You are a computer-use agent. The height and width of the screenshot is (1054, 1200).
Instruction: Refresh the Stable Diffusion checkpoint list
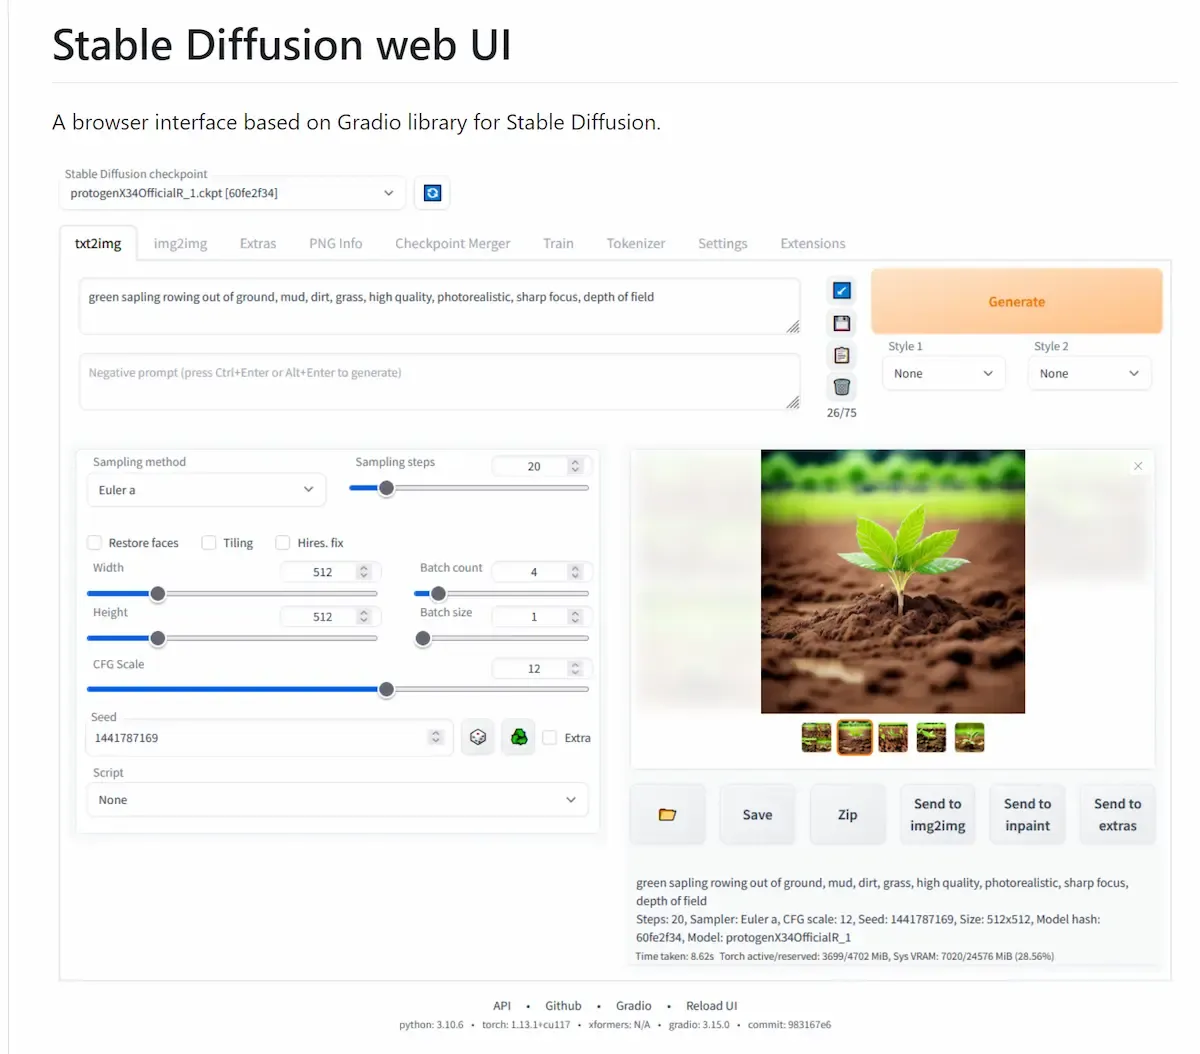432,193
